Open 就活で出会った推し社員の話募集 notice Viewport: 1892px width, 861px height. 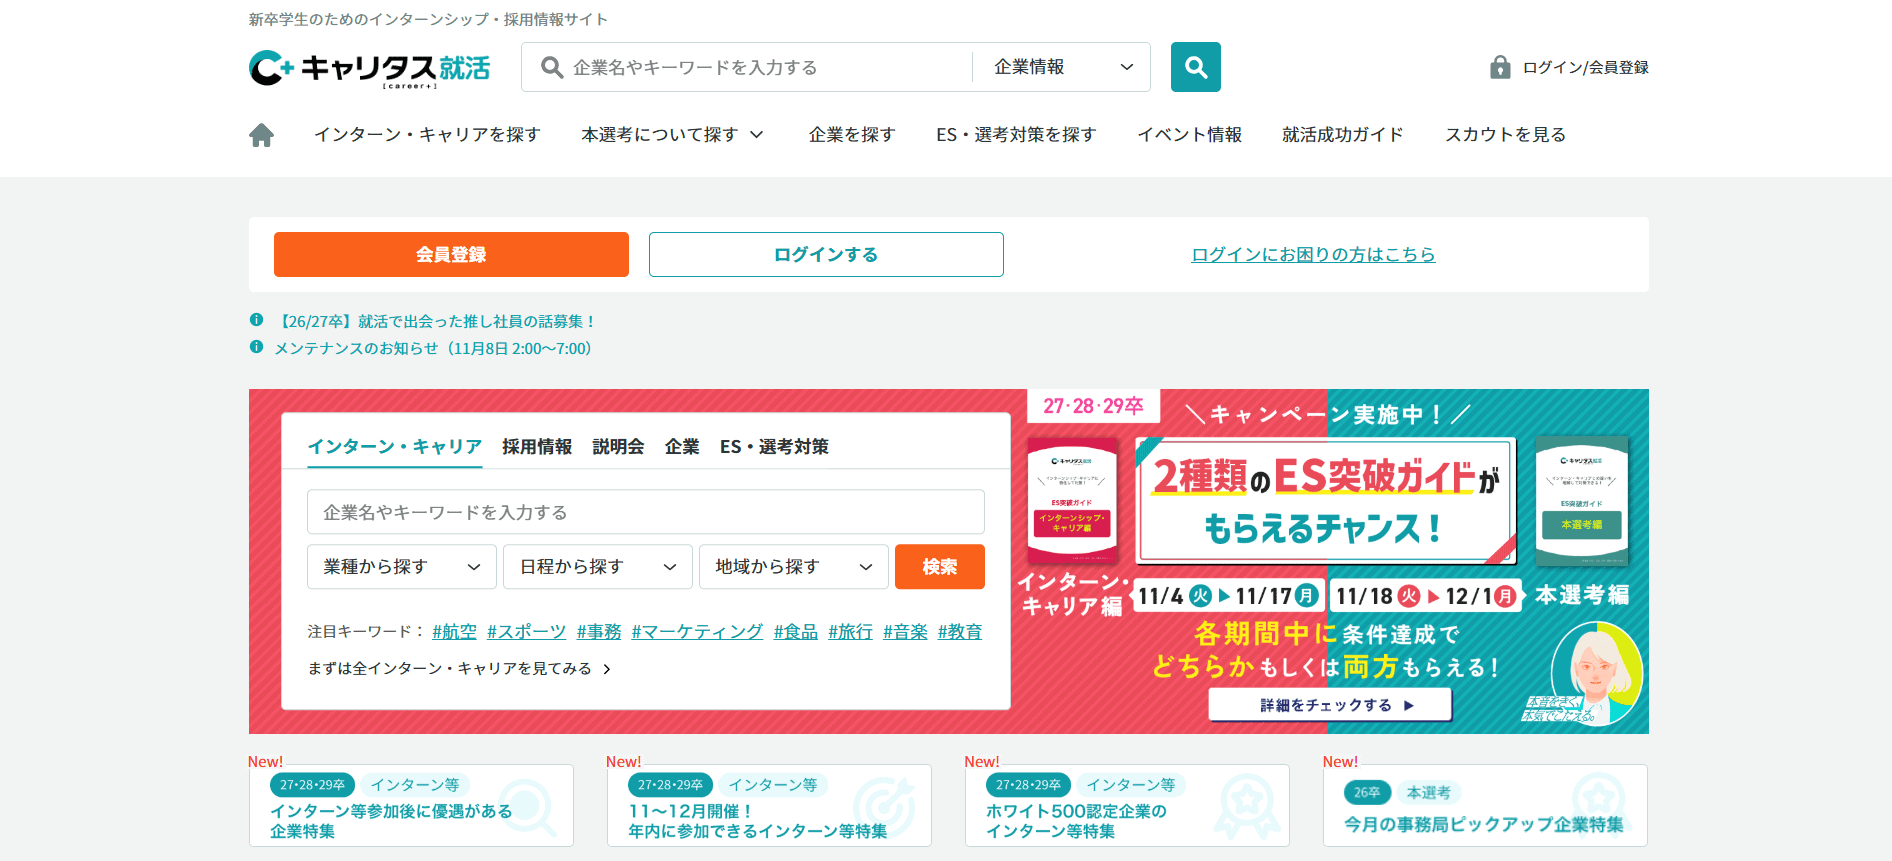435,321
